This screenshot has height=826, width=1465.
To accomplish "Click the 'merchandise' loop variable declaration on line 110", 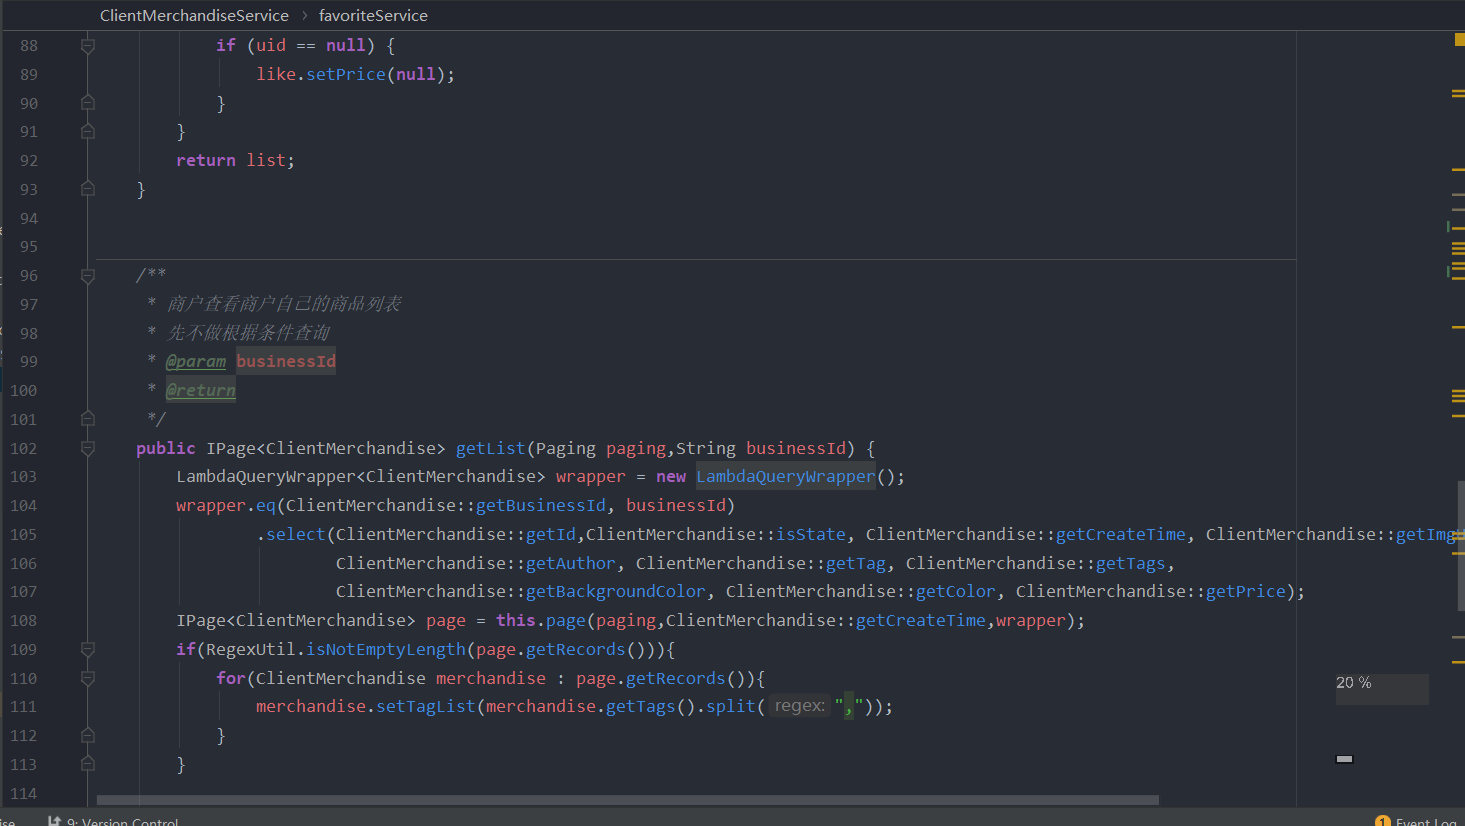I will pyautogui.click(x=491, y=678).
